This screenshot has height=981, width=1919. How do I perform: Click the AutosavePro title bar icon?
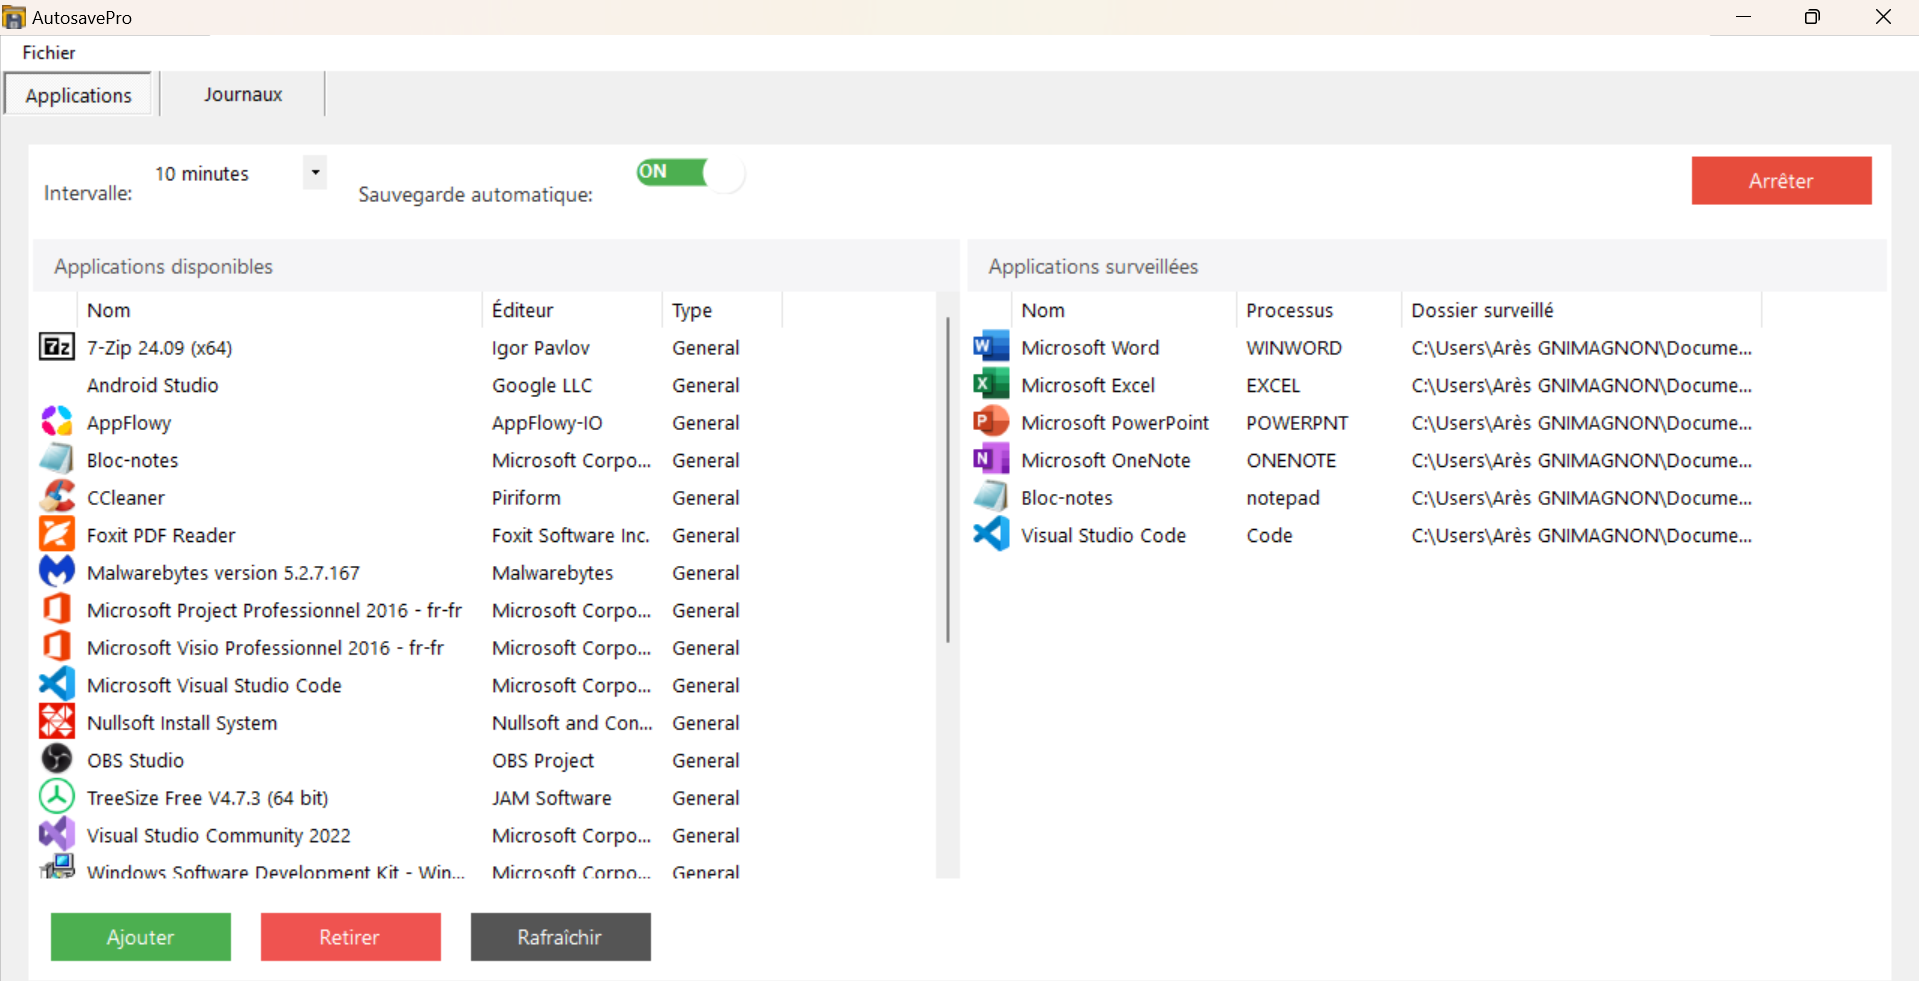[14, 17]
